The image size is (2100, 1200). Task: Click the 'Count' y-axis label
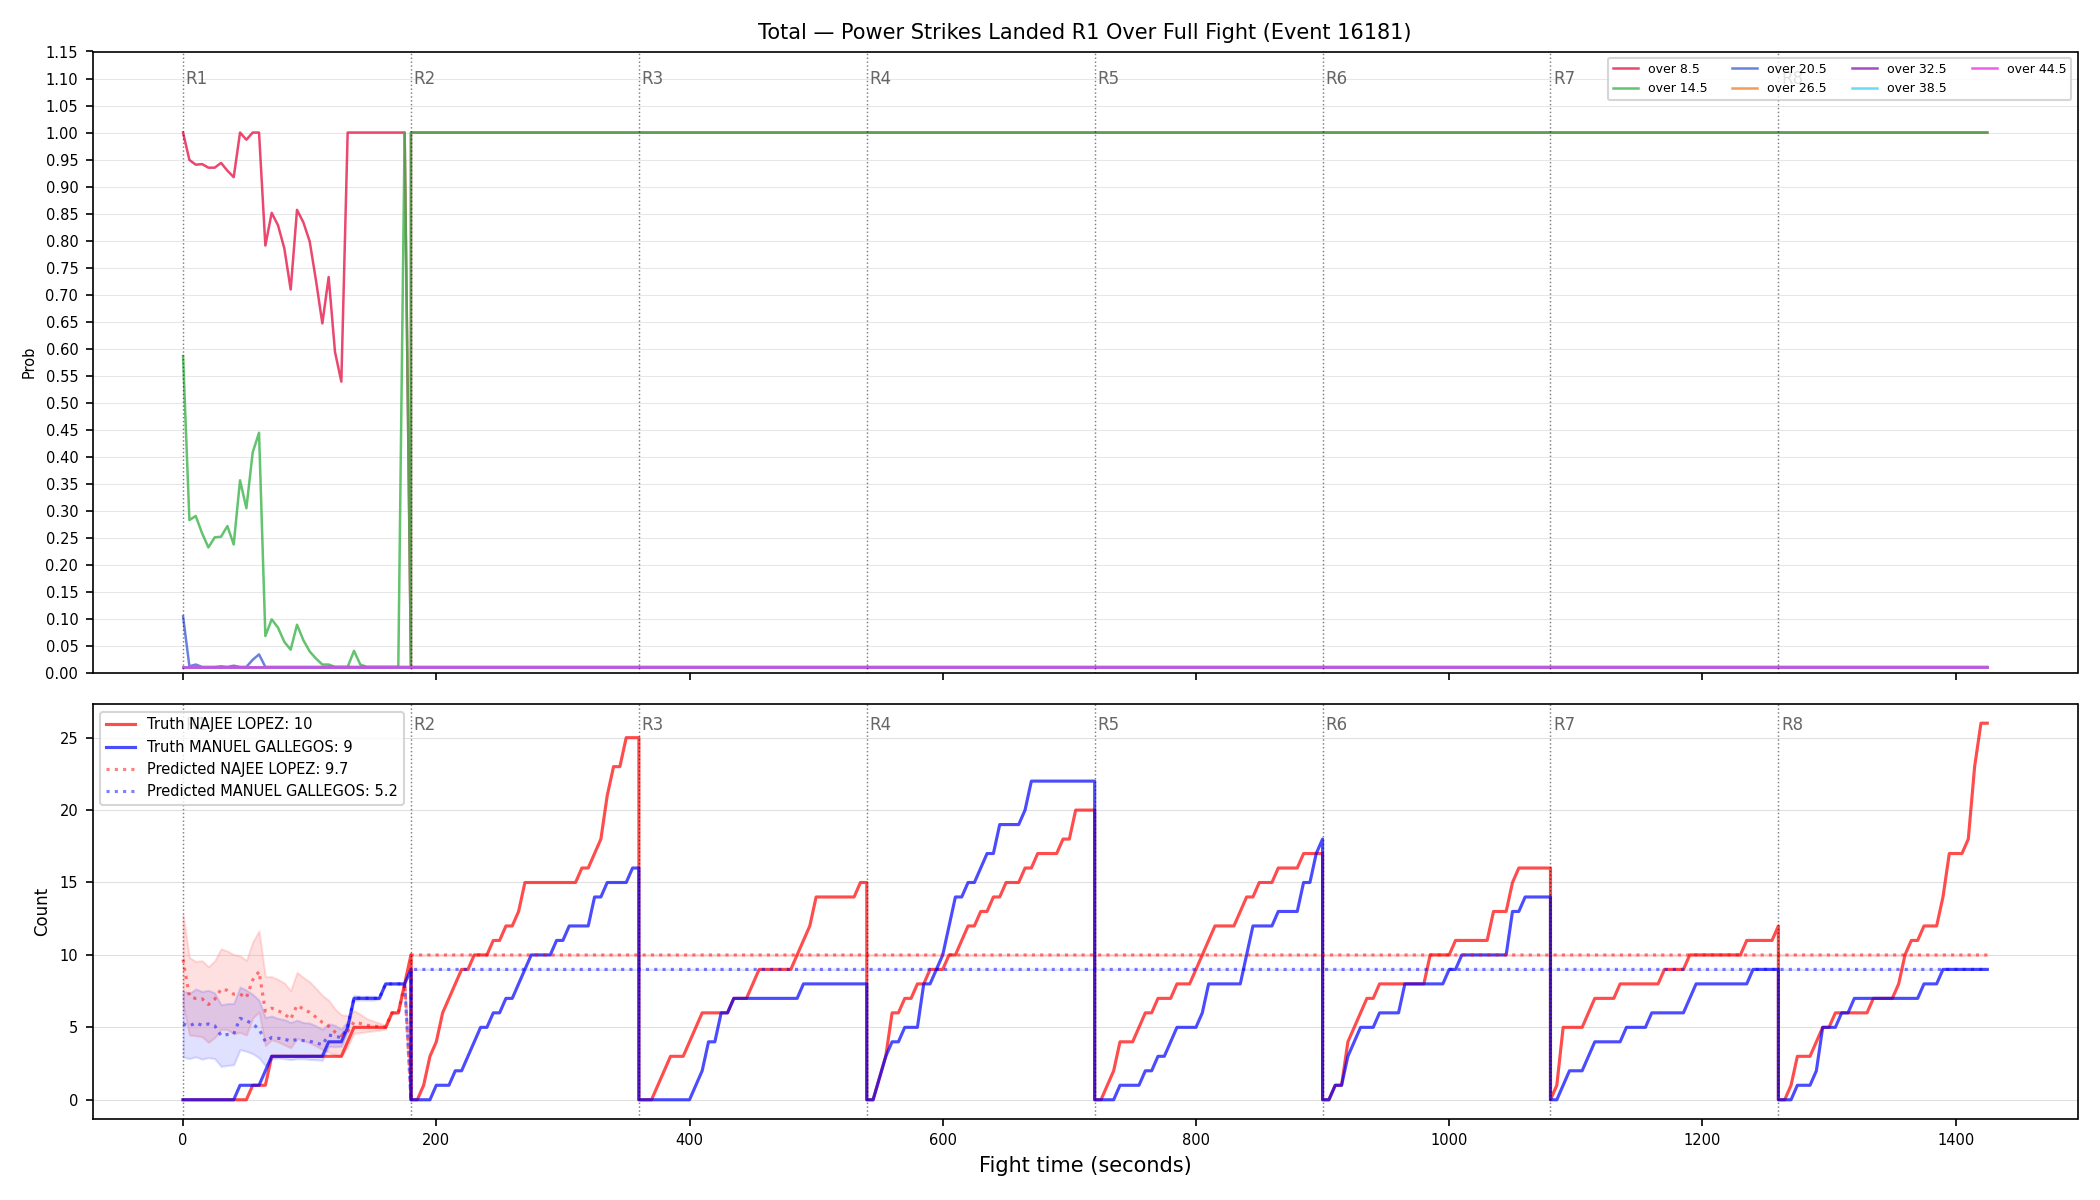point(41,912)
